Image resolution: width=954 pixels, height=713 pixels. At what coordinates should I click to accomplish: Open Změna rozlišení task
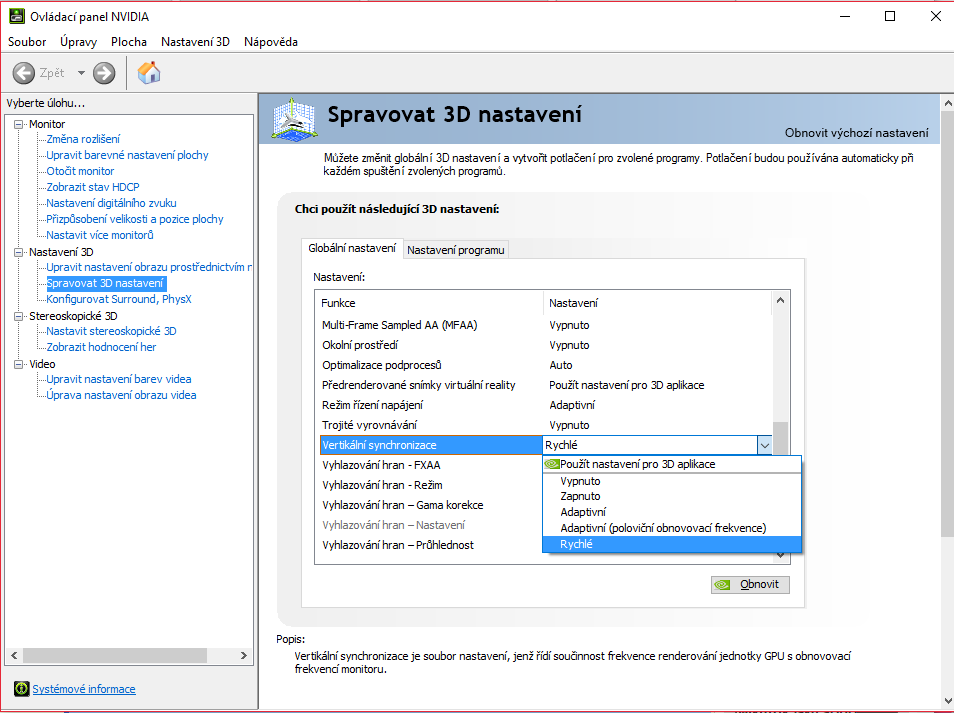click(83, 139)
